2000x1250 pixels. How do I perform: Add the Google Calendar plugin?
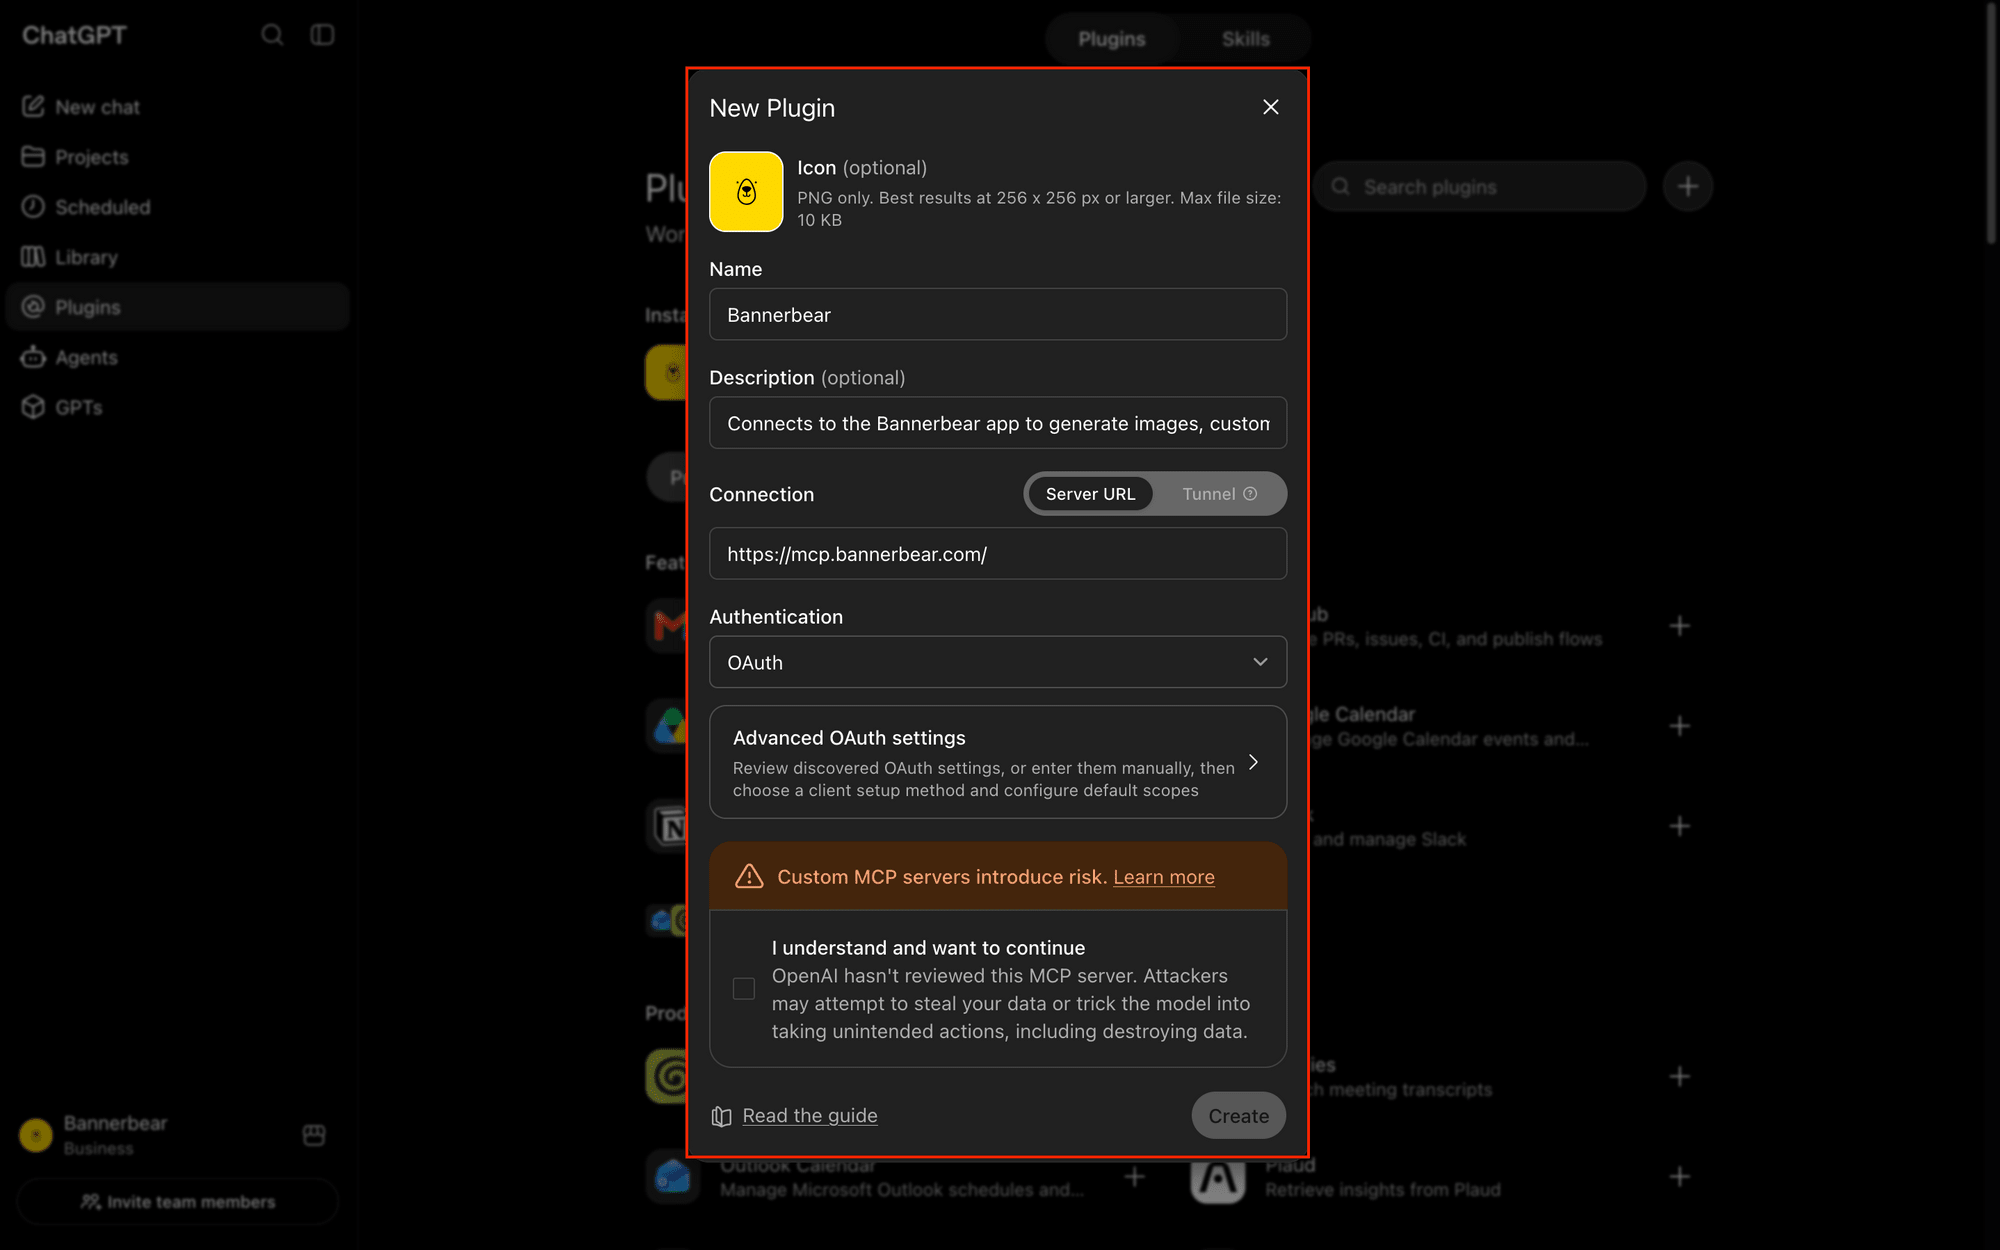(x=1680, y=726)
